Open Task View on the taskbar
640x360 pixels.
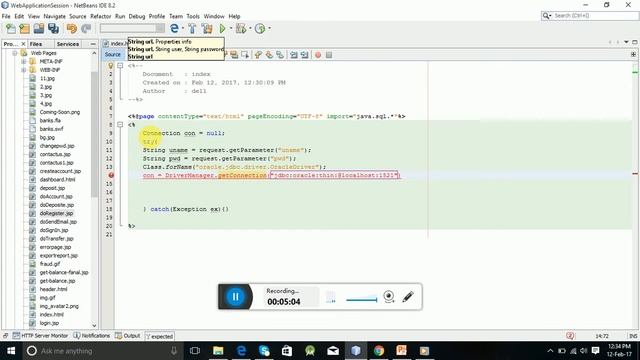point(195,351)
